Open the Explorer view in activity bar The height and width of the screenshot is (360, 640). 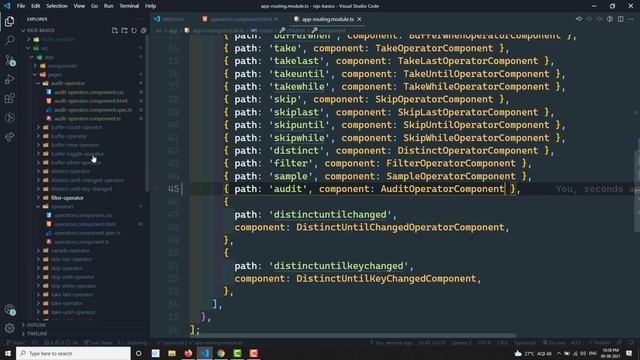click(x=9, y=21)
